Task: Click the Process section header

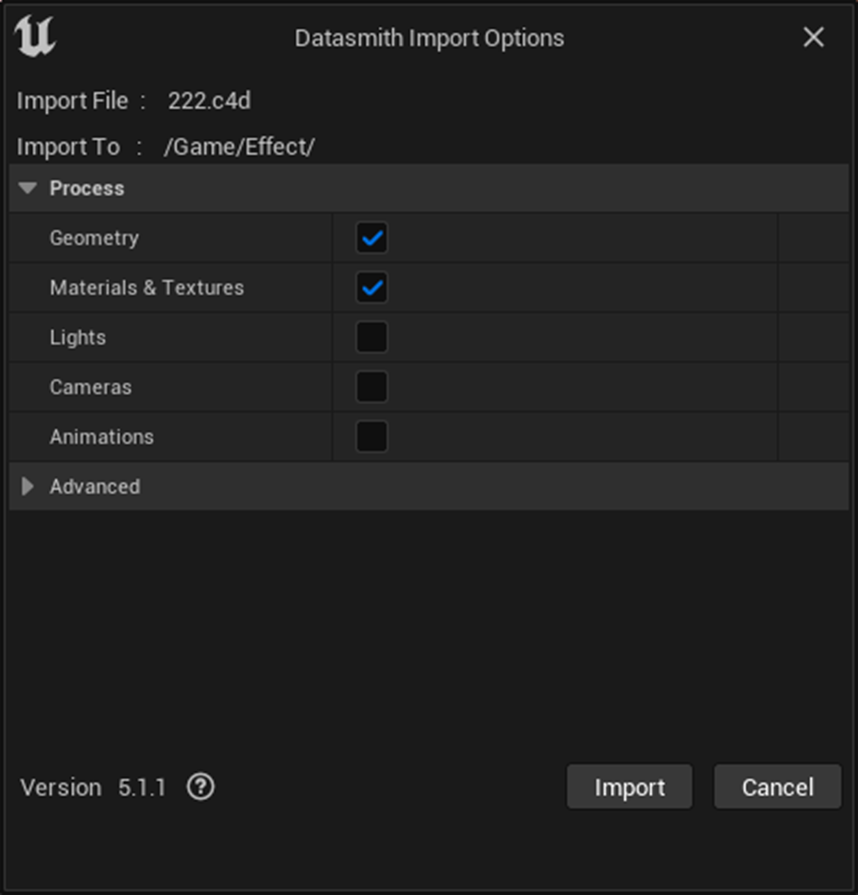Action: [87, 188]
